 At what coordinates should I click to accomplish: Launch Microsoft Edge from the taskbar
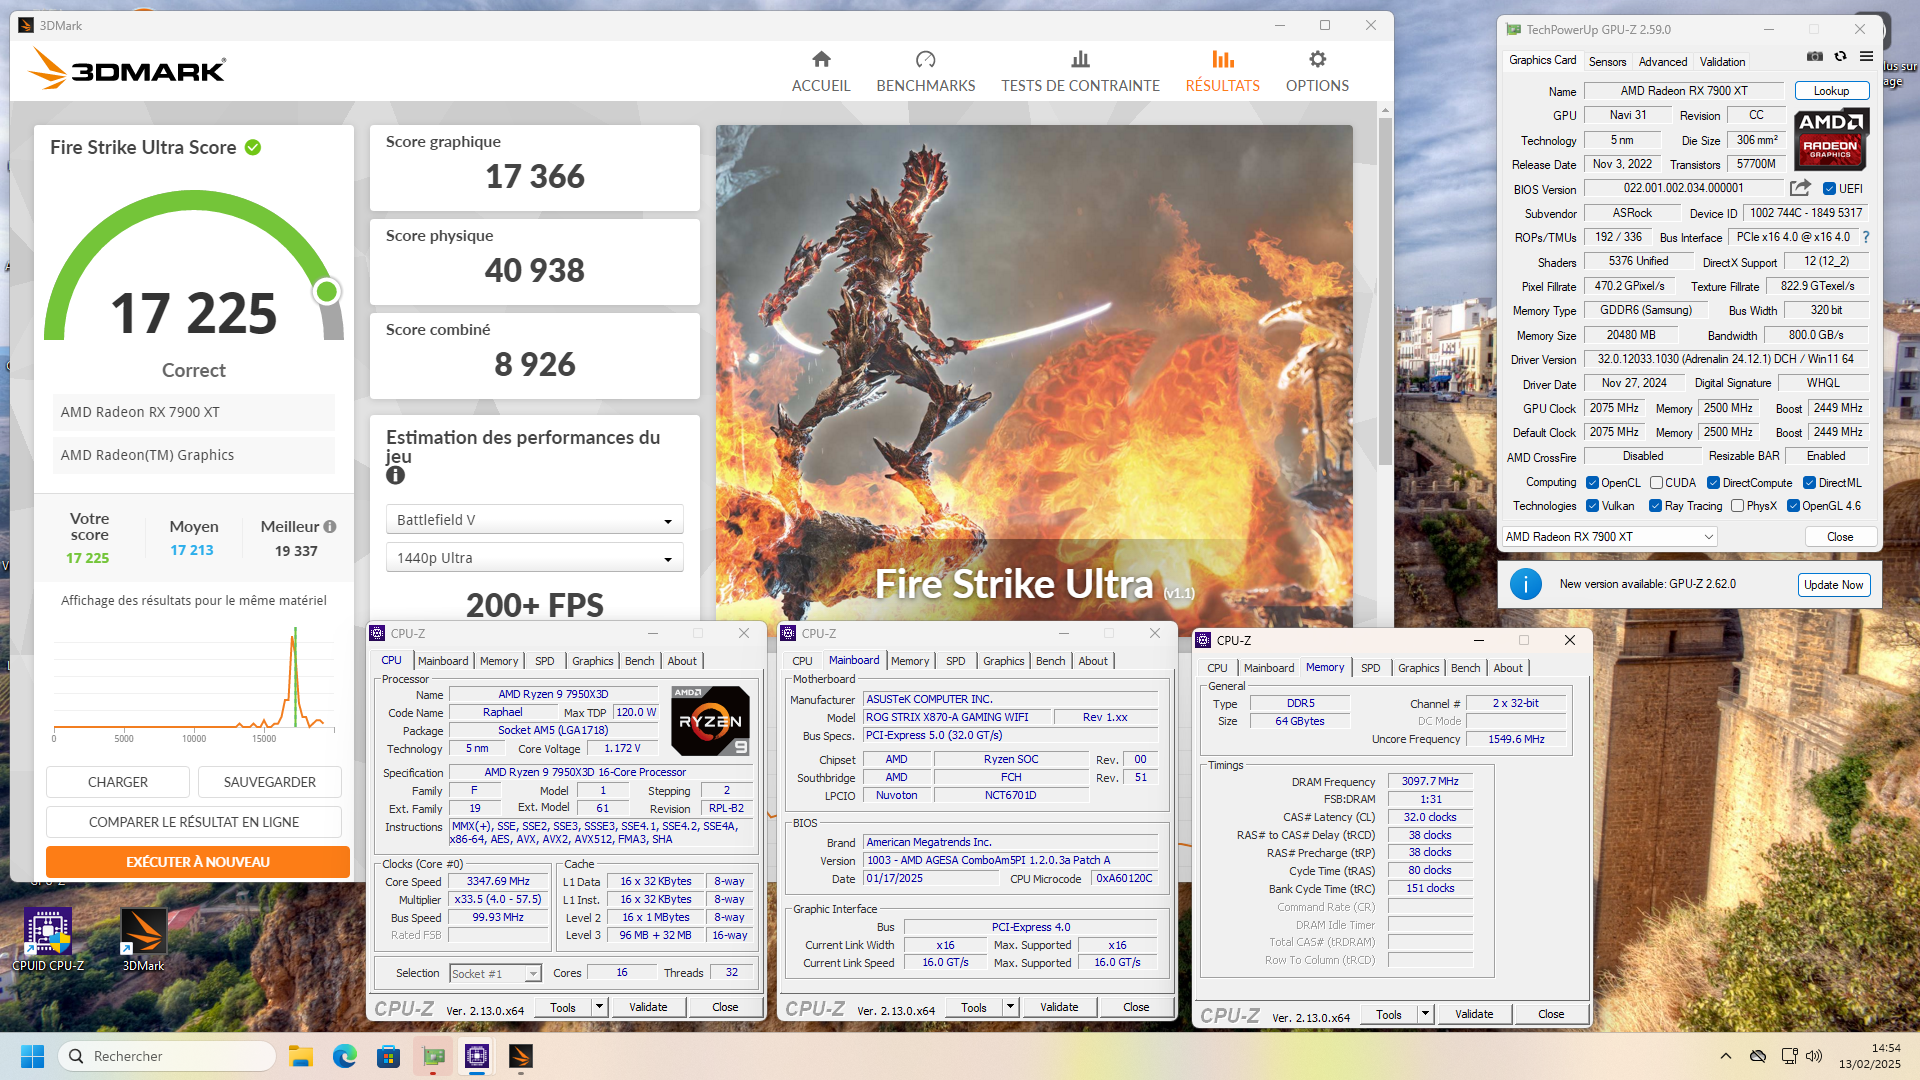point(345,1056)
